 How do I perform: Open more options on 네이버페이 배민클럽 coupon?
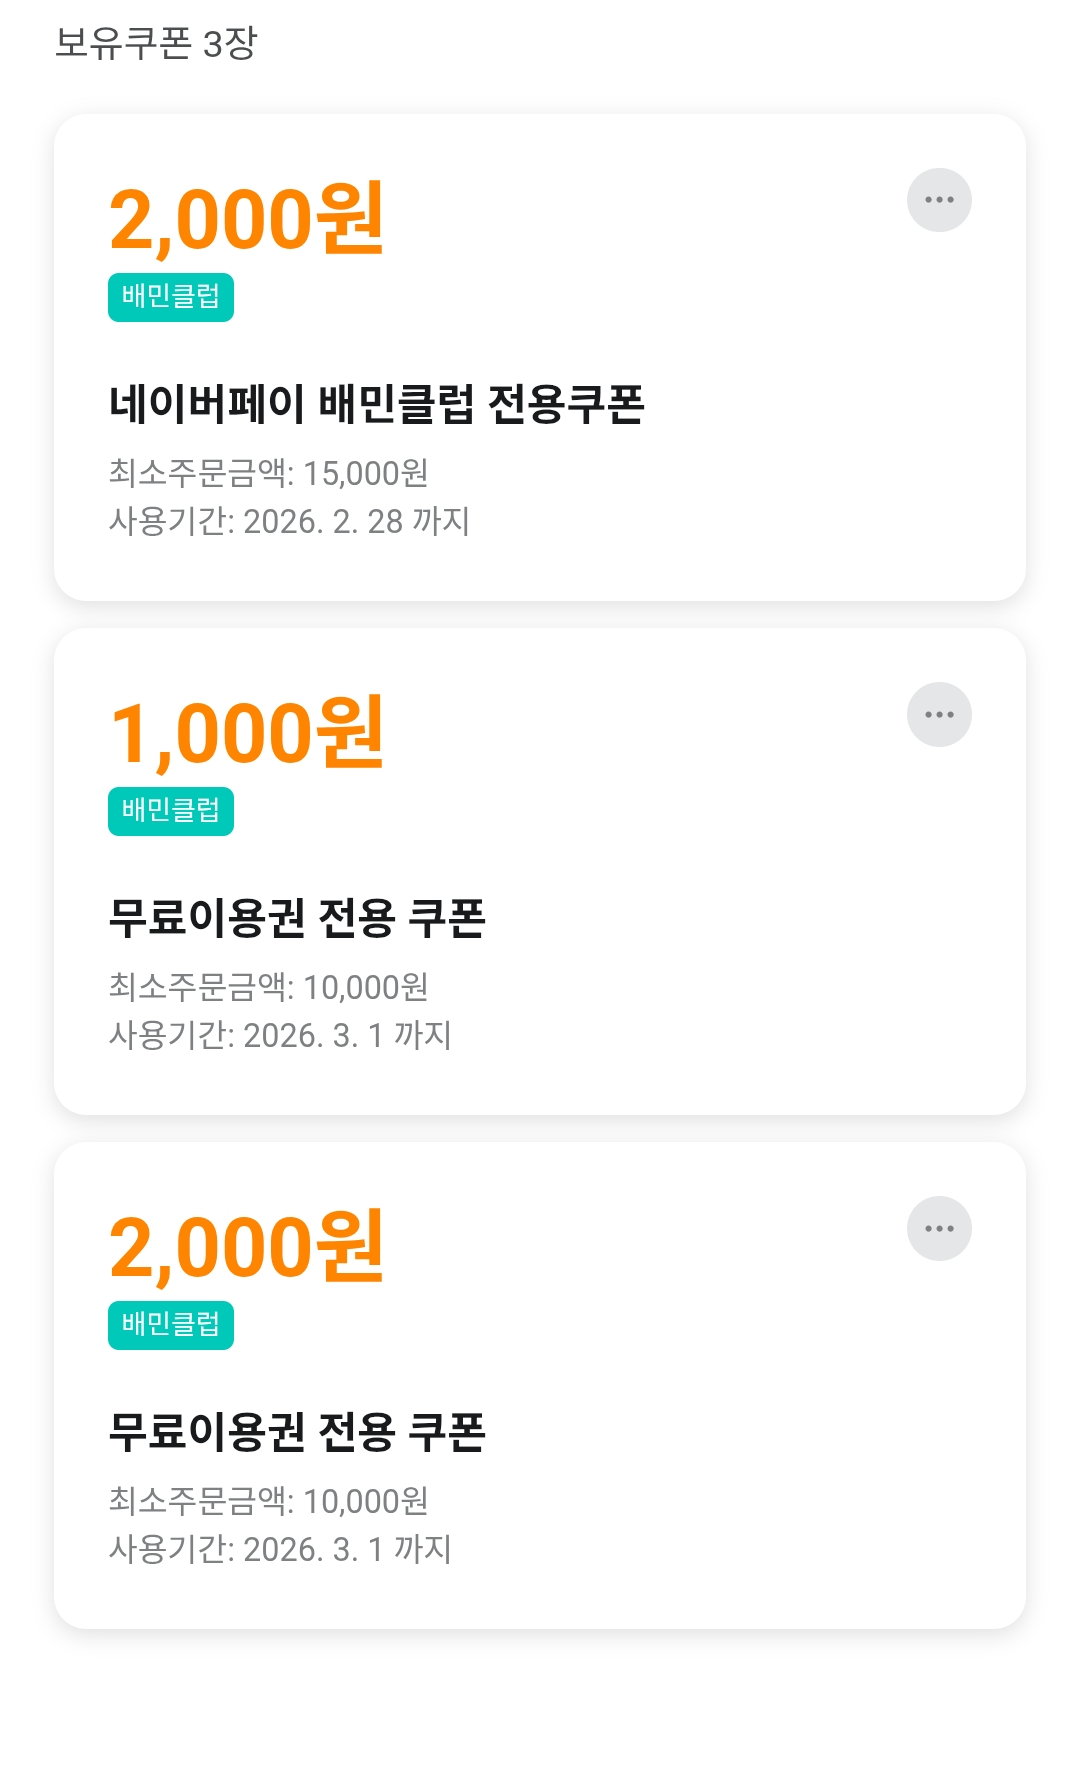(x=939, y=200)
